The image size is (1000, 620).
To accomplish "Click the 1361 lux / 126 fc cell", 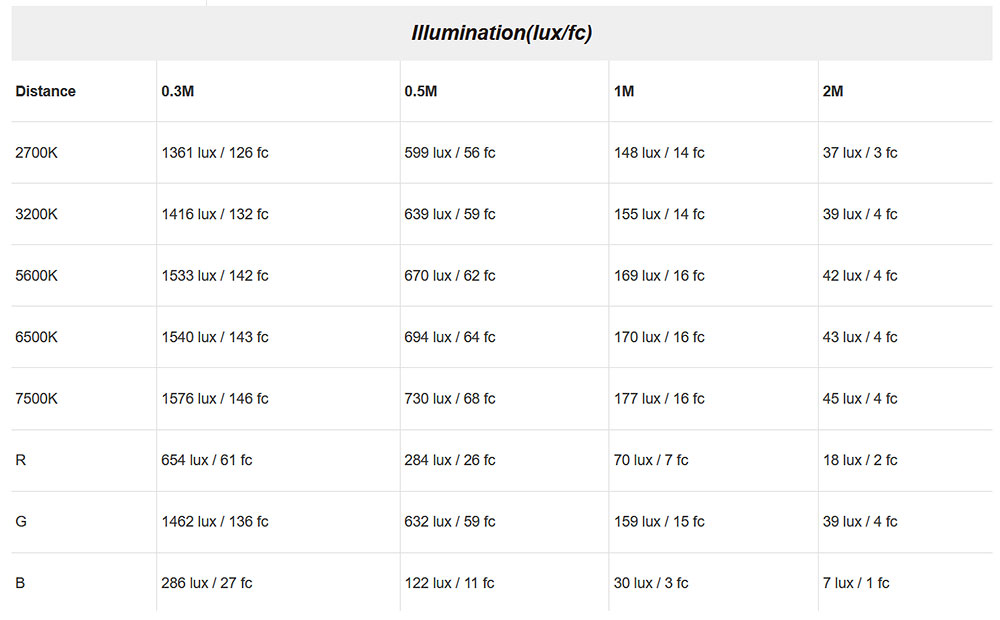I will pos(215,153).
